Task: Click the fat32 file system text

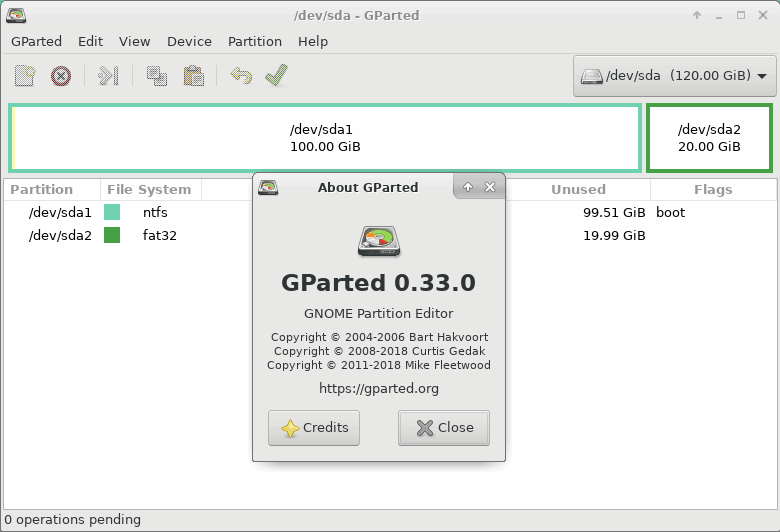Action: click(x=160, y=235)
